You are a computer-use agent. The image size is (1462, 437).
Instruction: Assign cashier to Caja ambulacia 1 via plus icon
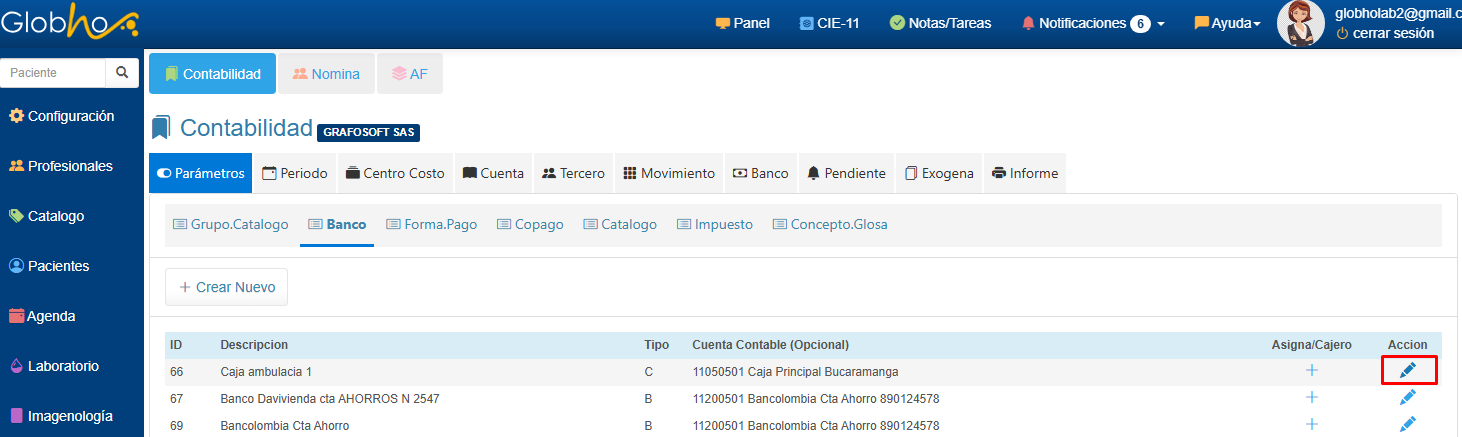(x=1312, y=371)
